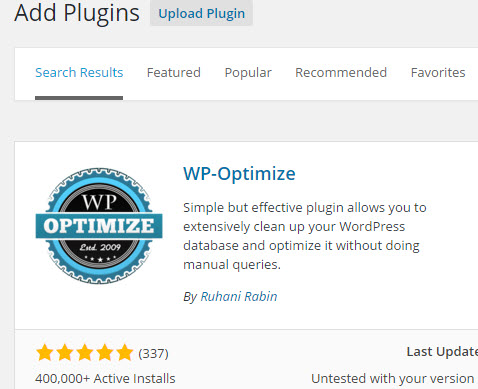Click the fourth rating star
The width and height of the screenshot is (478, 389).
pos(105,353)
